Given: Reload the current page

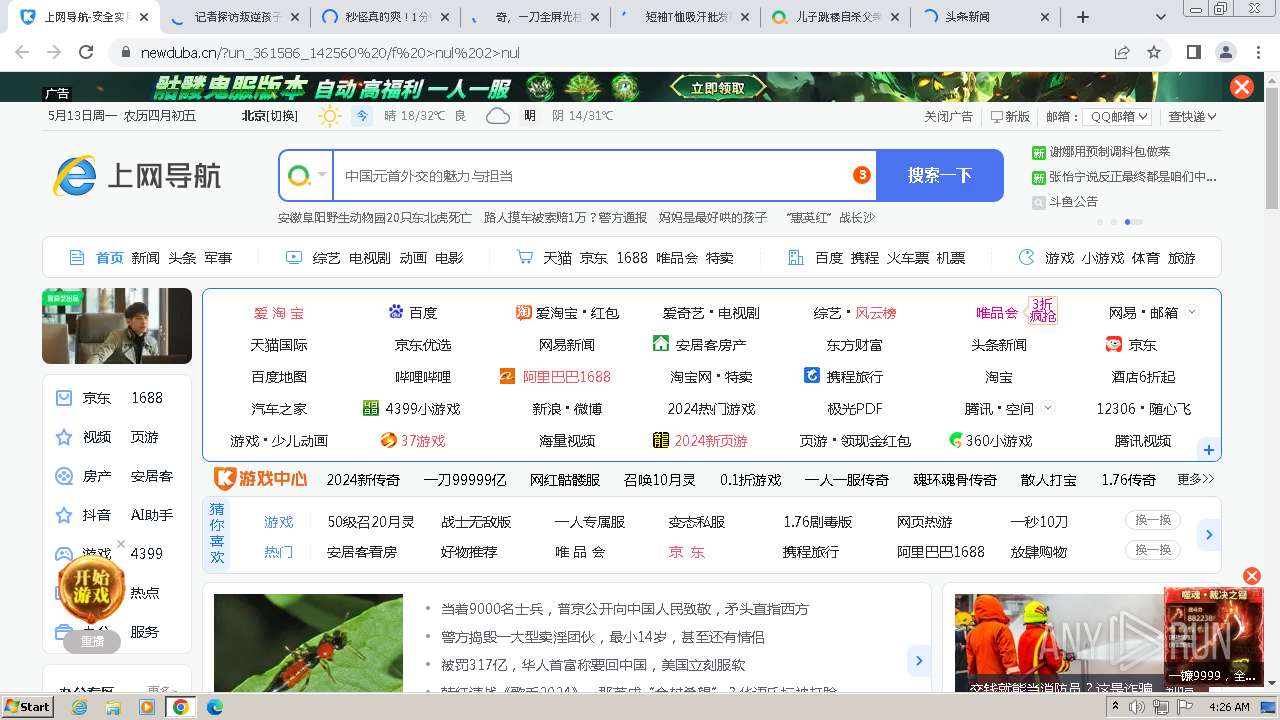Looking at the screenshot, I should [86, 52].
